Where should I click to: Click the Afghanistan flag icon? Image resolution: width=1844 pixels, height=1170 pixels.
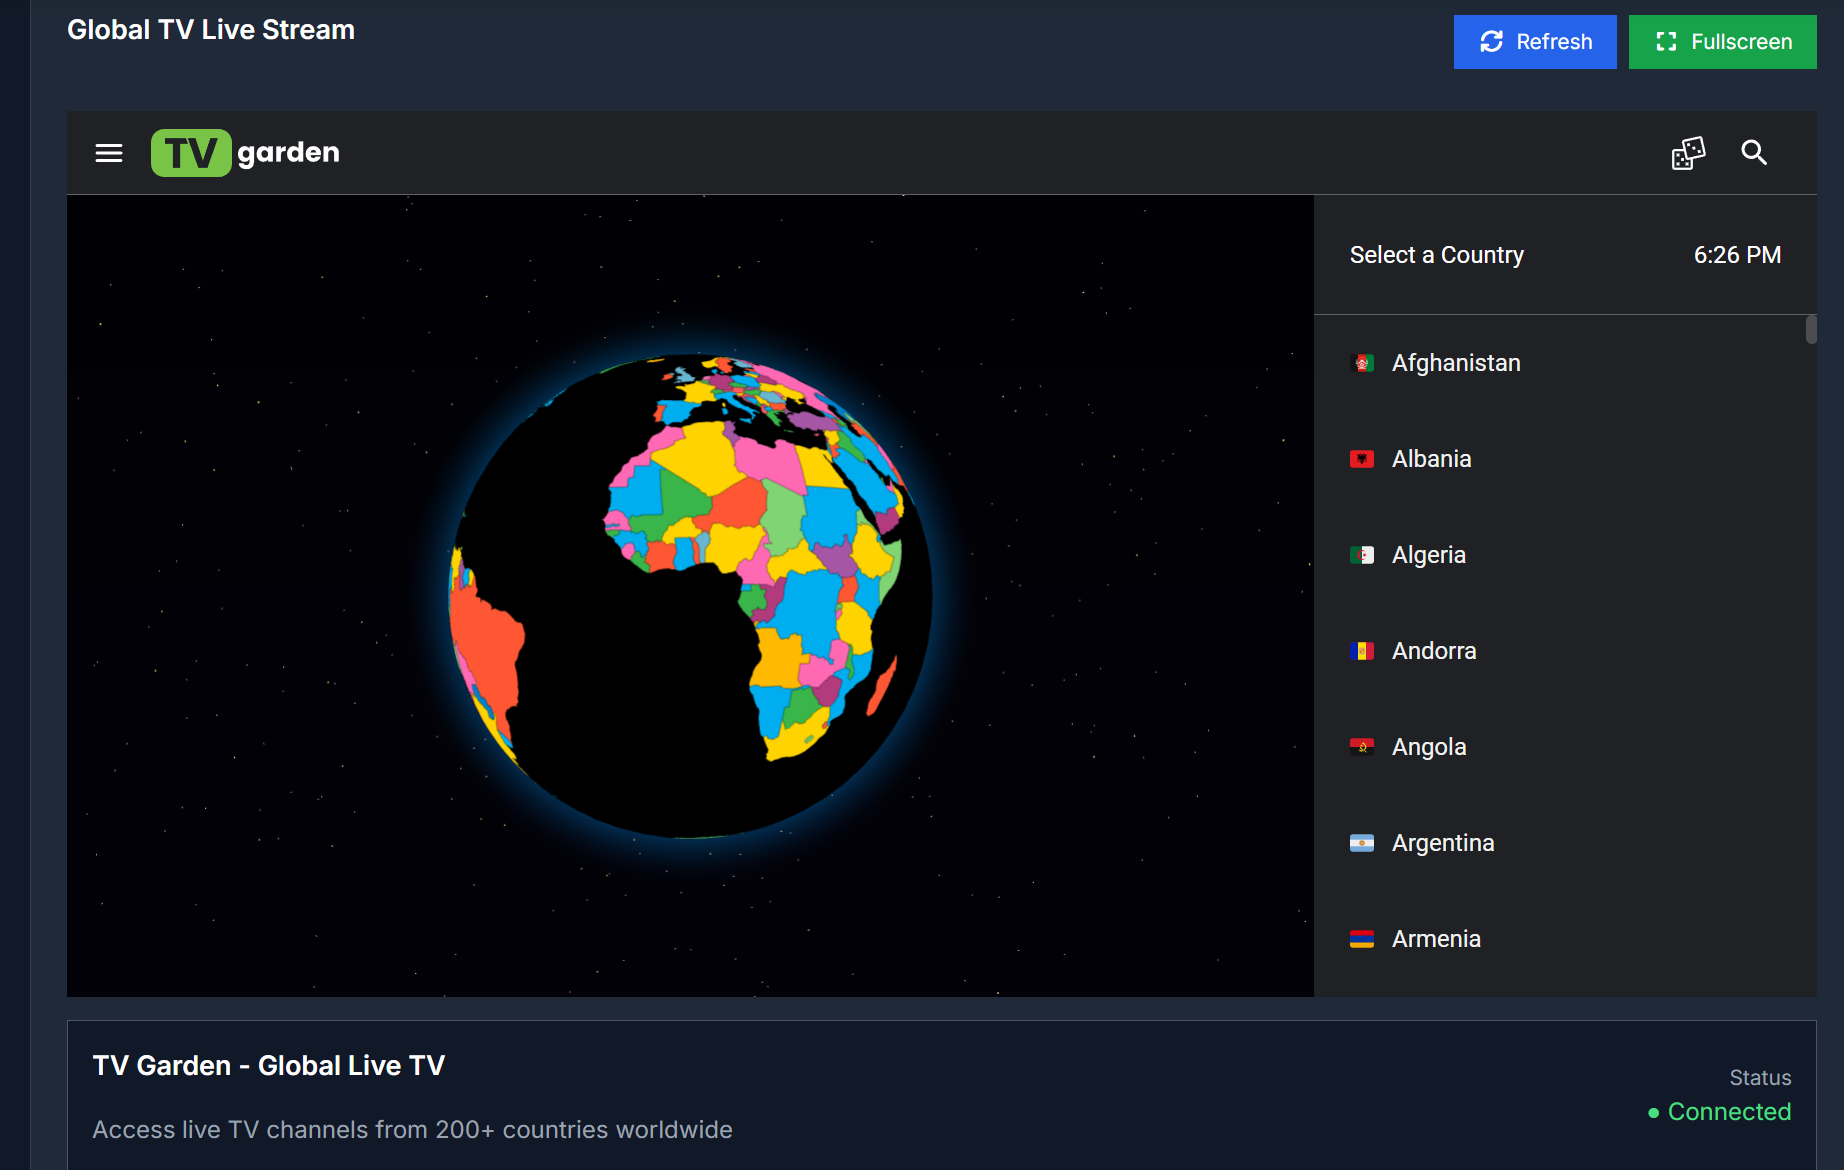(1361, 363)
